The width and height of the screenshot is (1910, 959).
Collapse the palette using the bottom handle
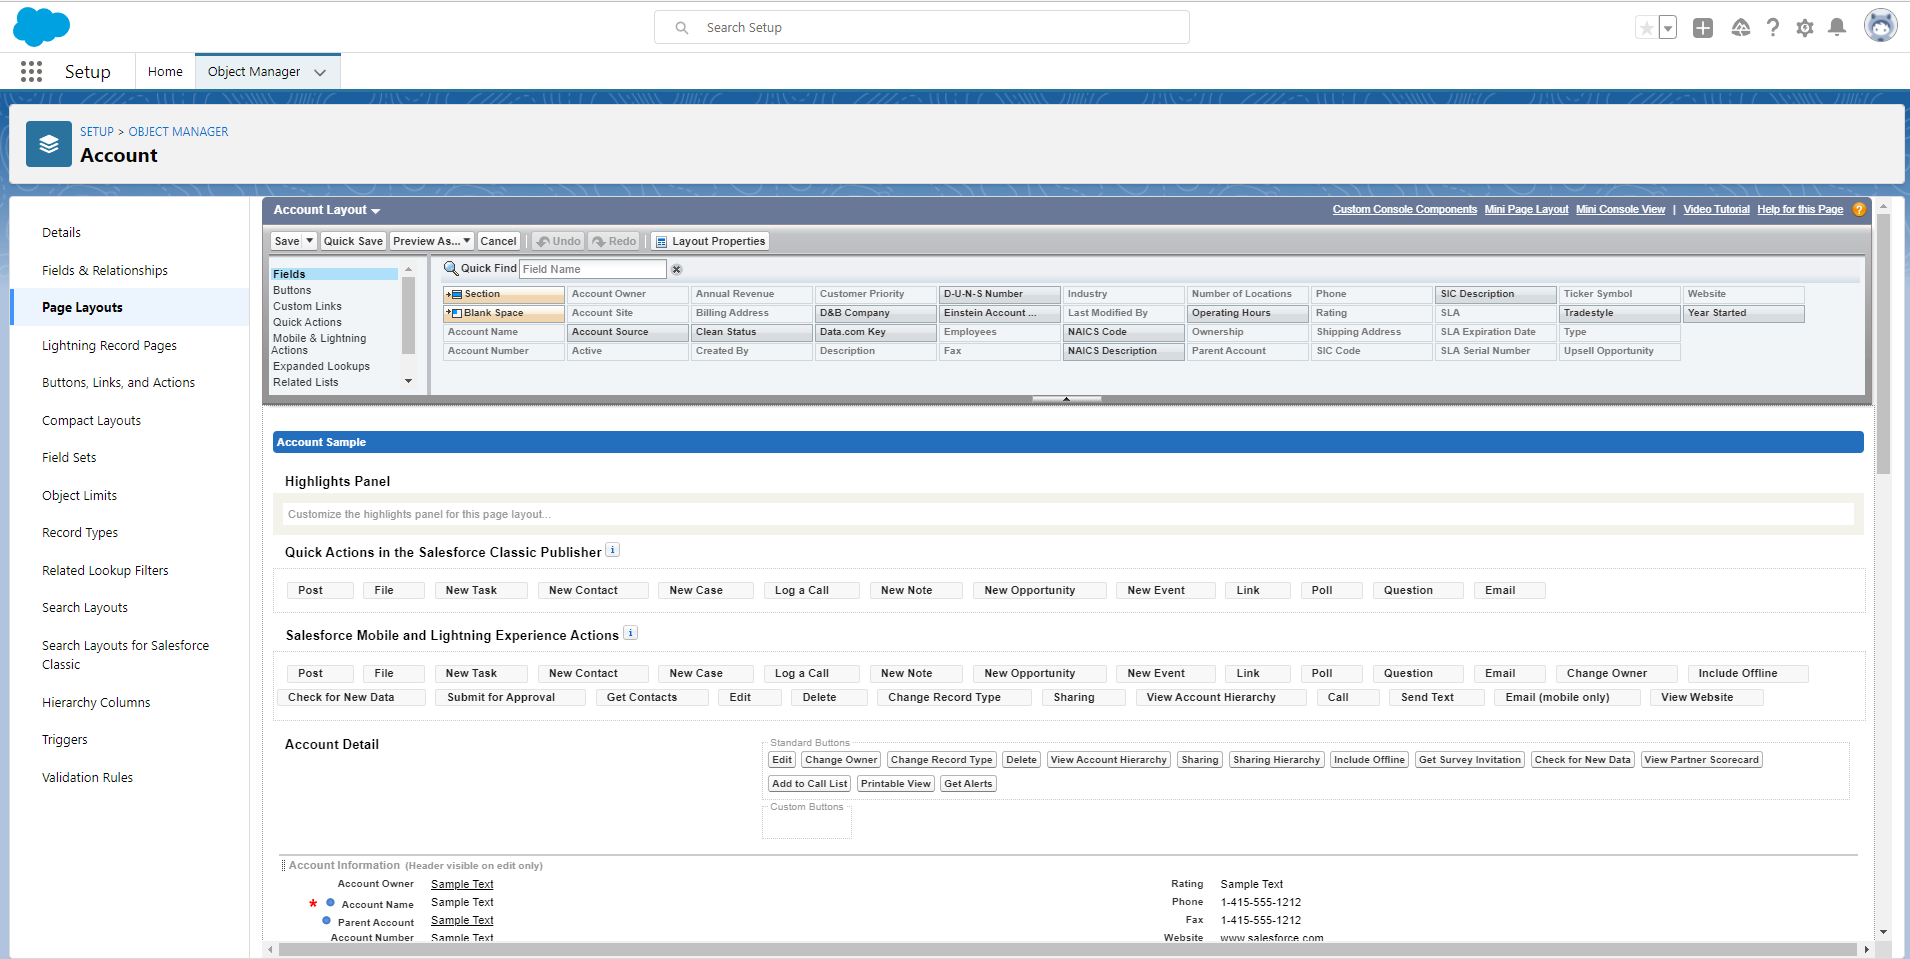click(x=1066, y=399)
